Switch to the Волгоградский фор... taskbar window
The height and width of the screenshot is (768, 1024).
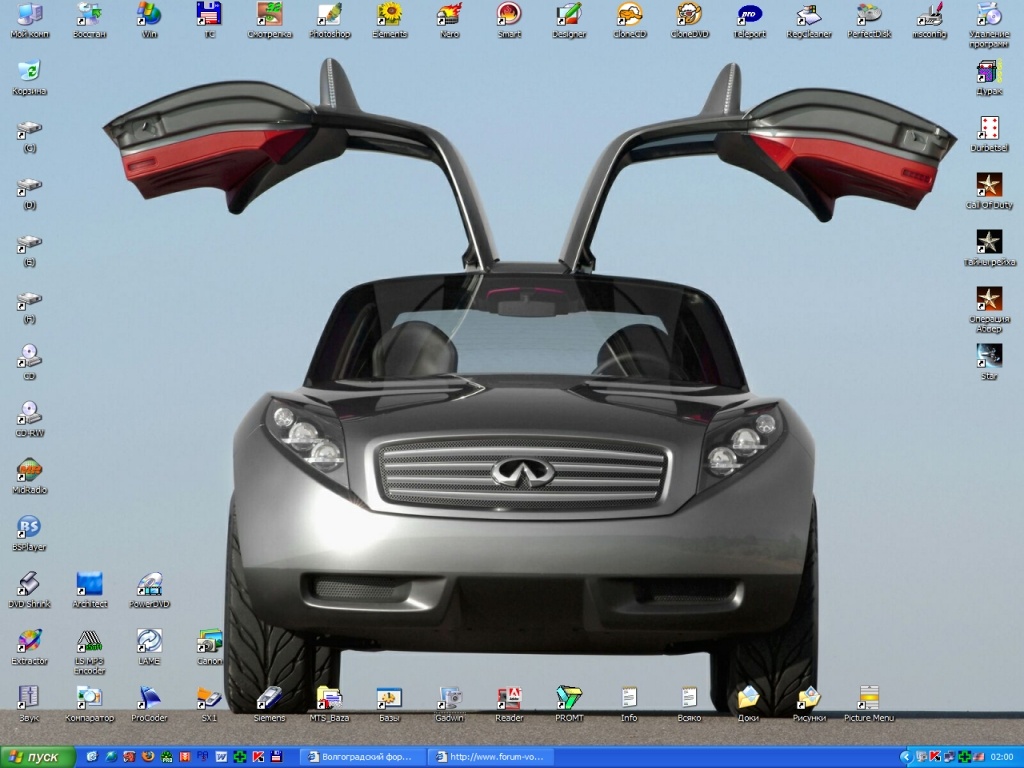pos(361,757)
